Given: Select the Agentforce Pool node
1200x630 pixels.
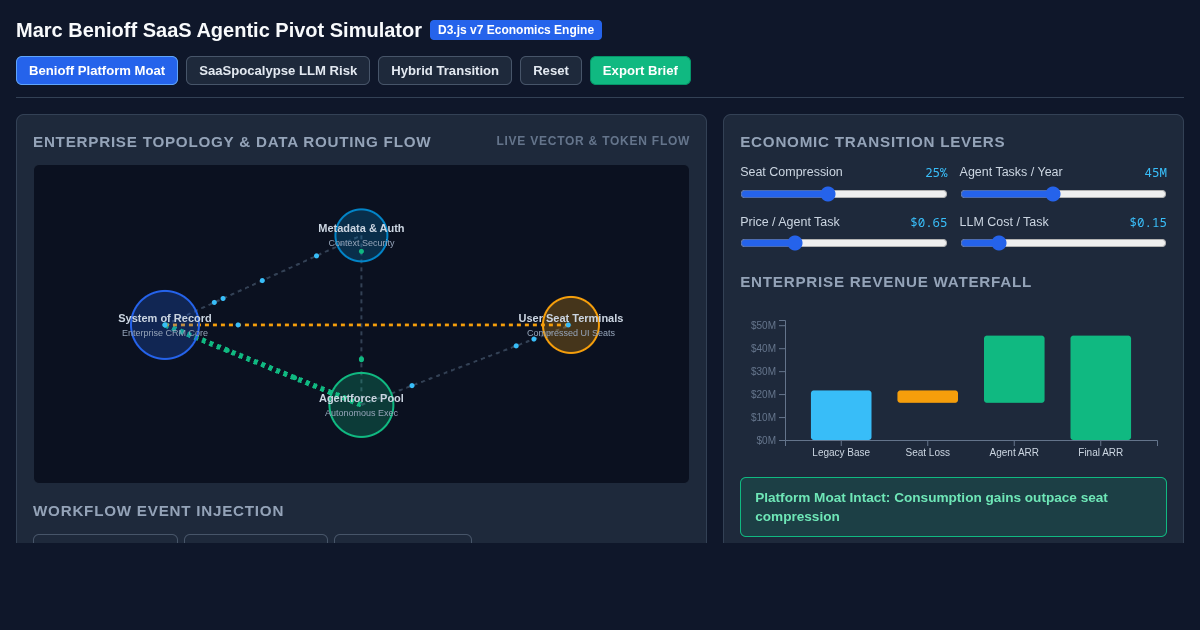Looking at the screenshot, I should click(x=361, y=405).
